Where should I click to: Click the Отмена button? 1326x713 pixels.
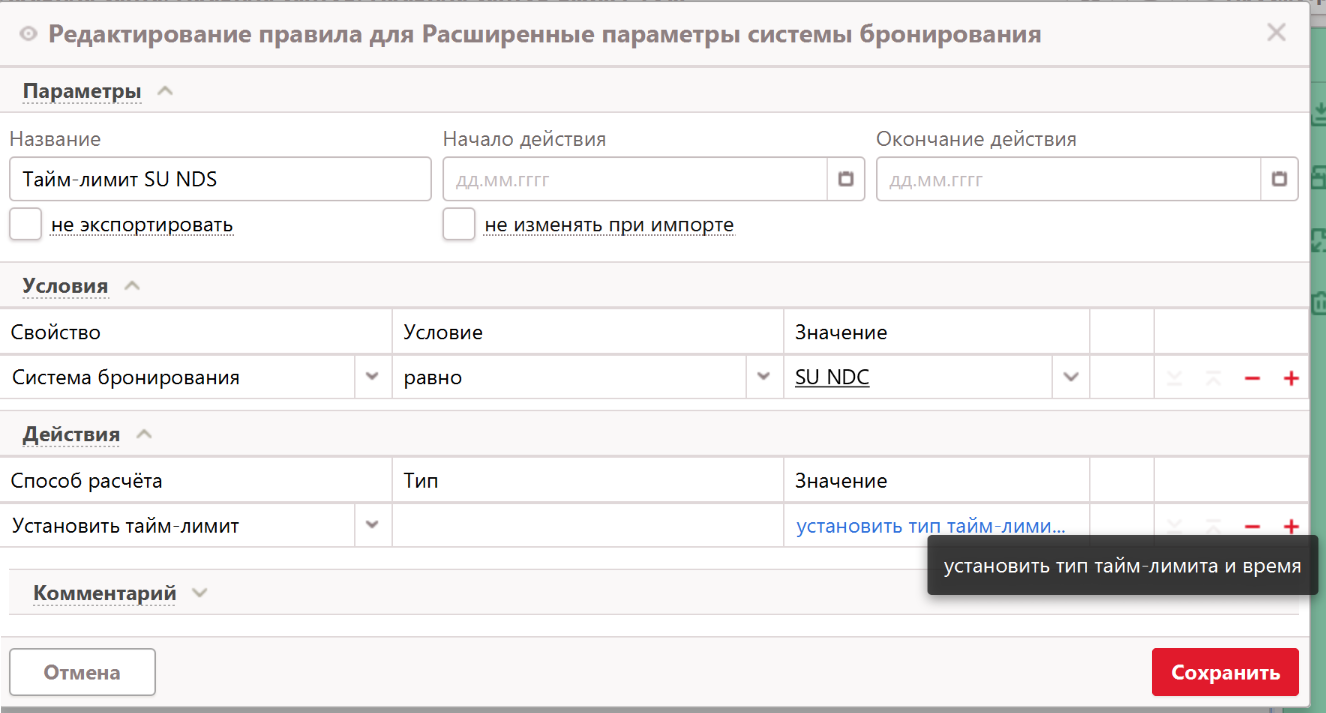(82, 672)
